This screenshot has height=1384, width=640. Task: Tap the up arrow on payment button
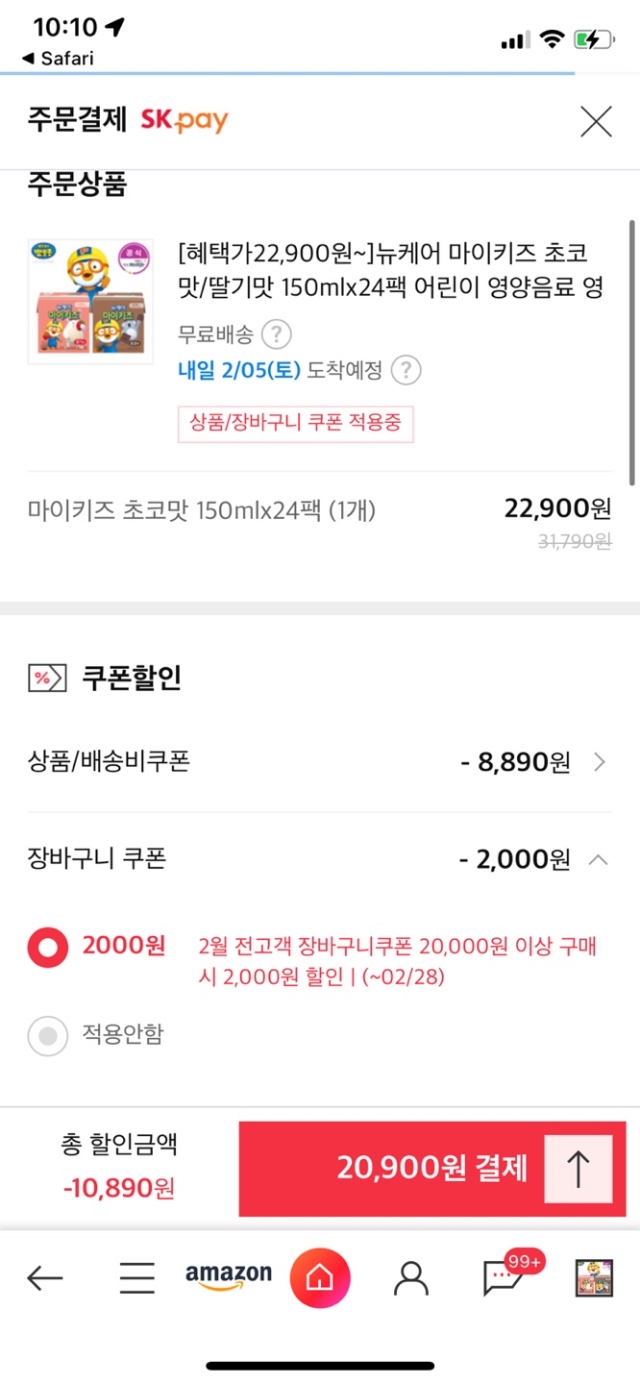[x=579, y=1168]
